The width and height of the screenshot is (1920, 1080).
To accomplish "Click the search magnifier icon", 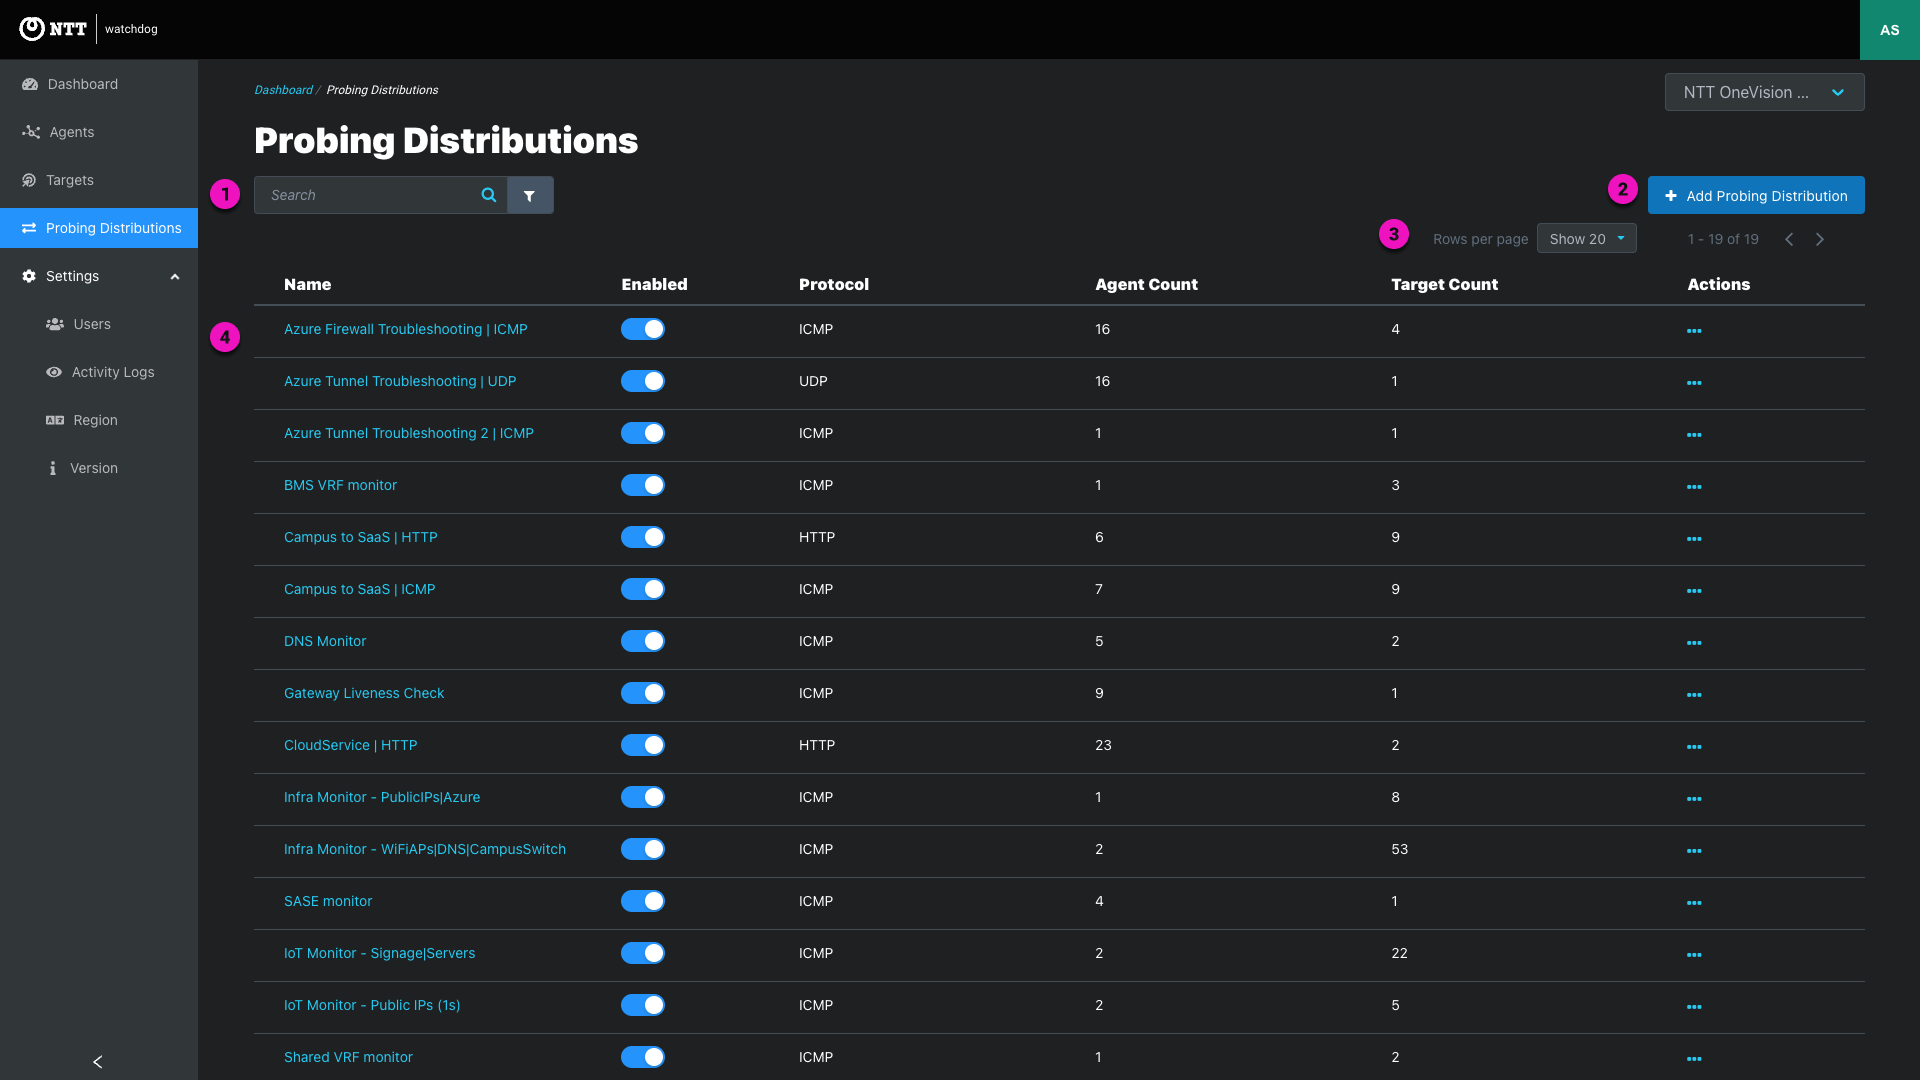I will click(x=489, y=195).
